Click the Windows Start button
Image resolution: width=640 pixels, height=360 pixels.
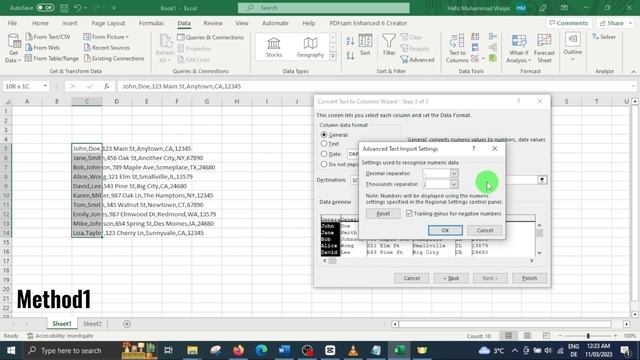[x=11, y=350]
